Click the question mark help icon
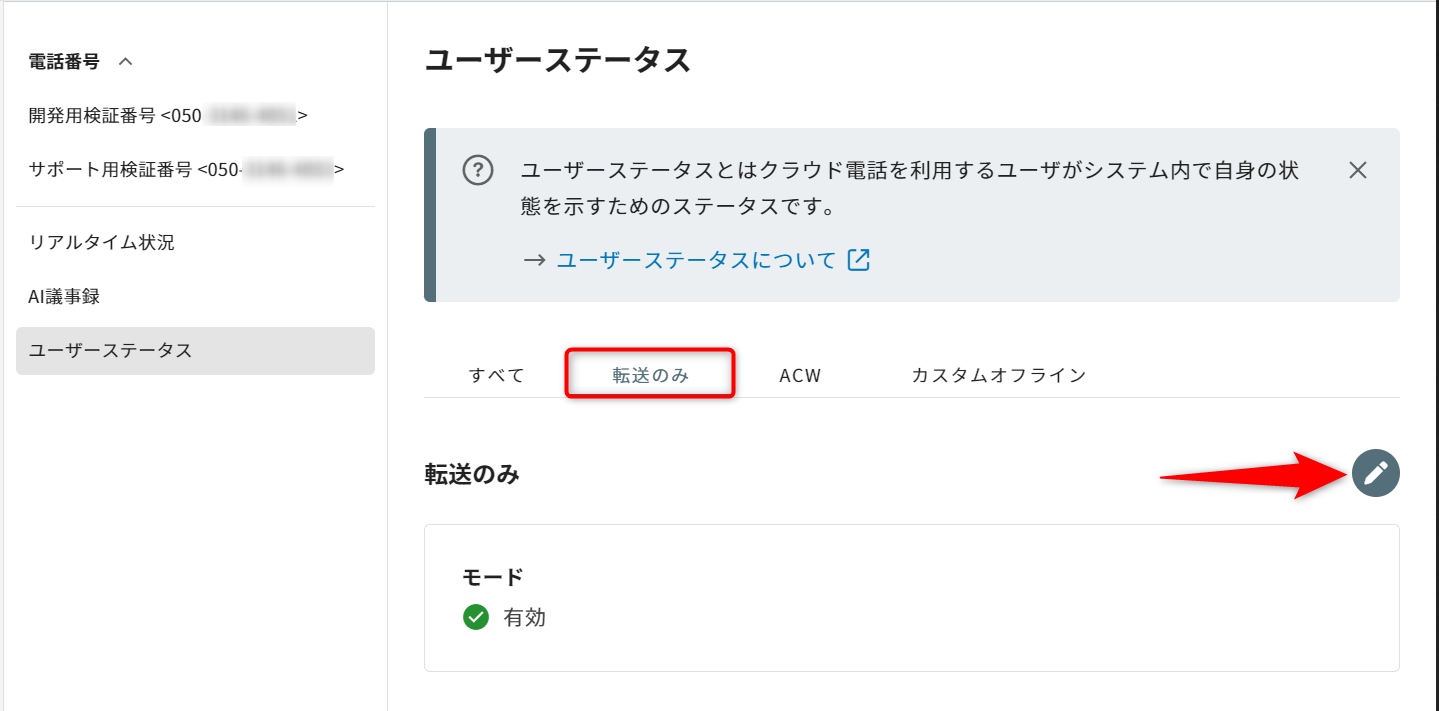The image size is (1439, 711). click(478, 170)
